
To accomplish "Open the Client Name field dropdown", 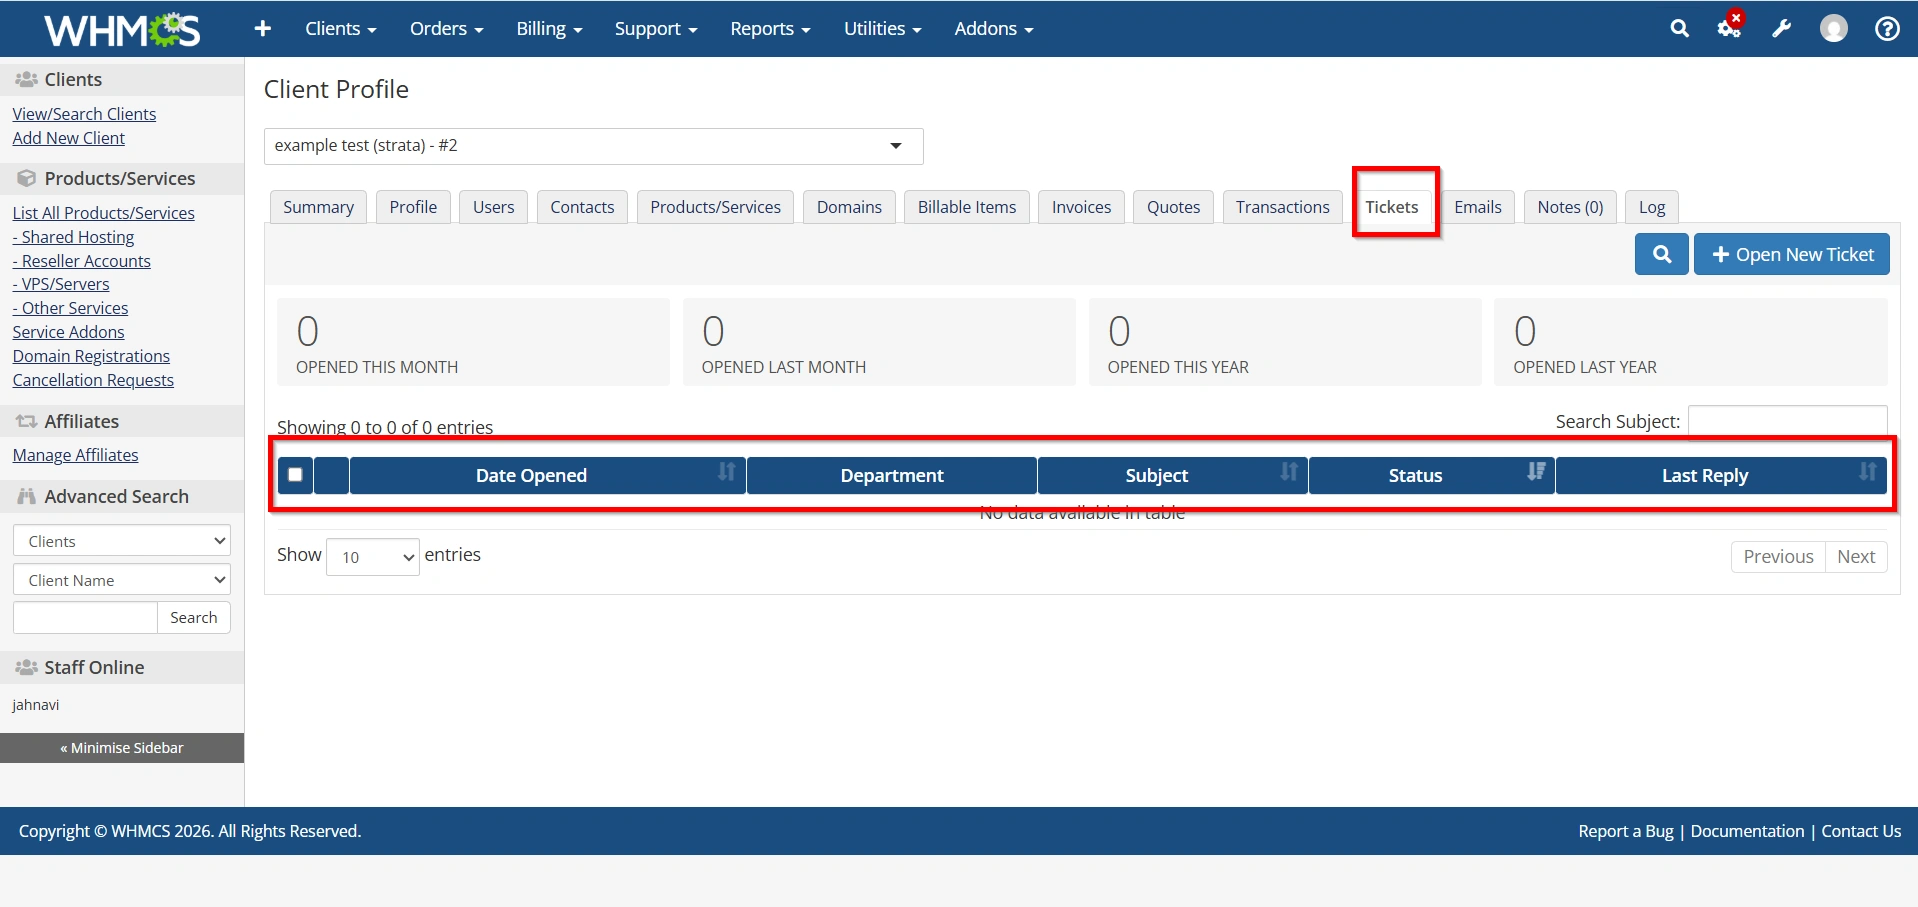I will [x=122, y=580].
